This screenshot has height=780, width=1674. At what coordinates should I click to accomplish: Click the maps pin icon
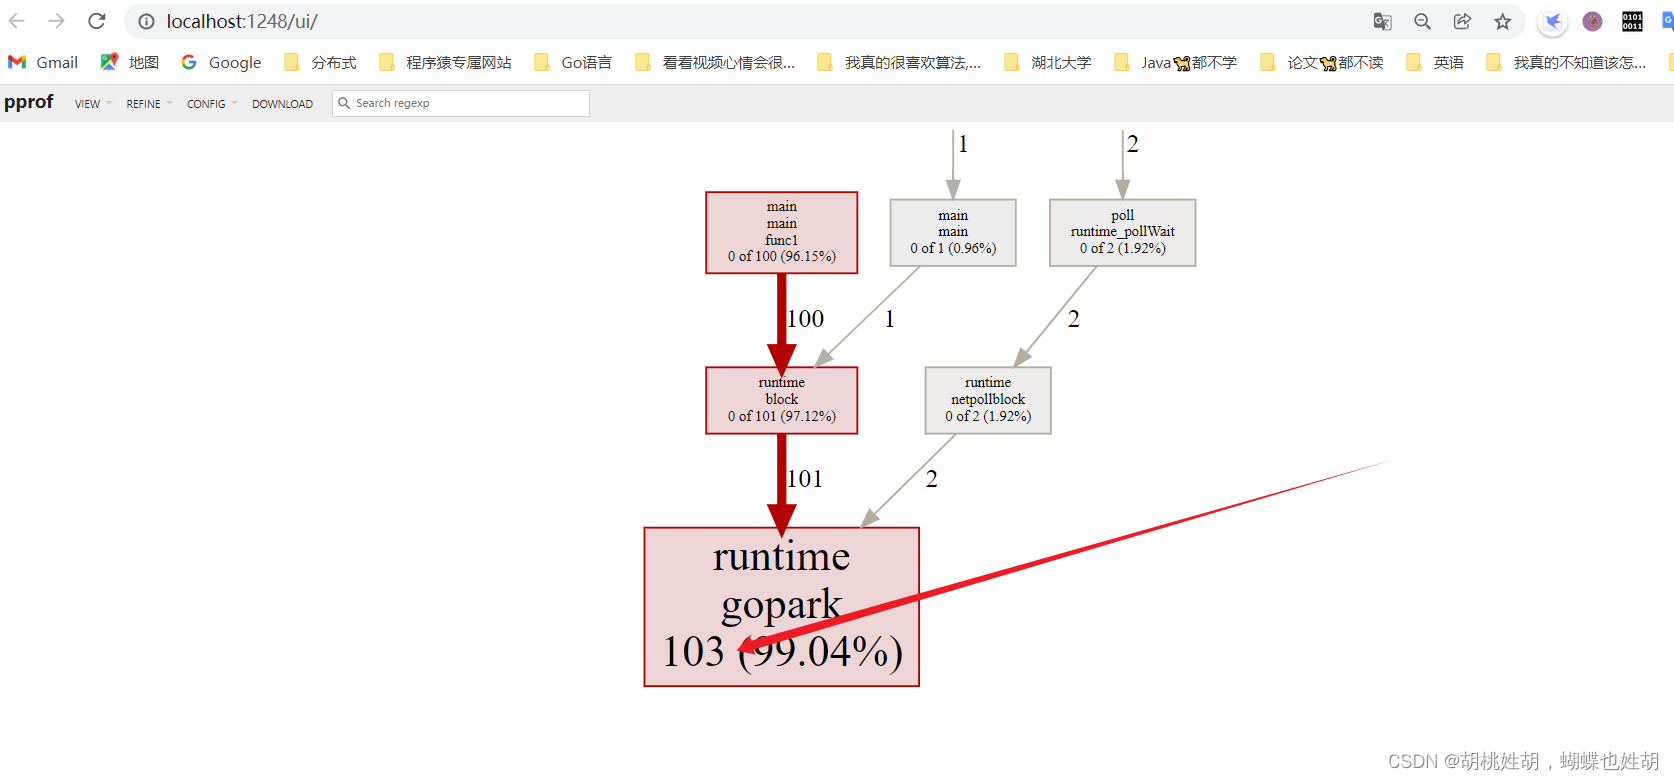[109, 62]
